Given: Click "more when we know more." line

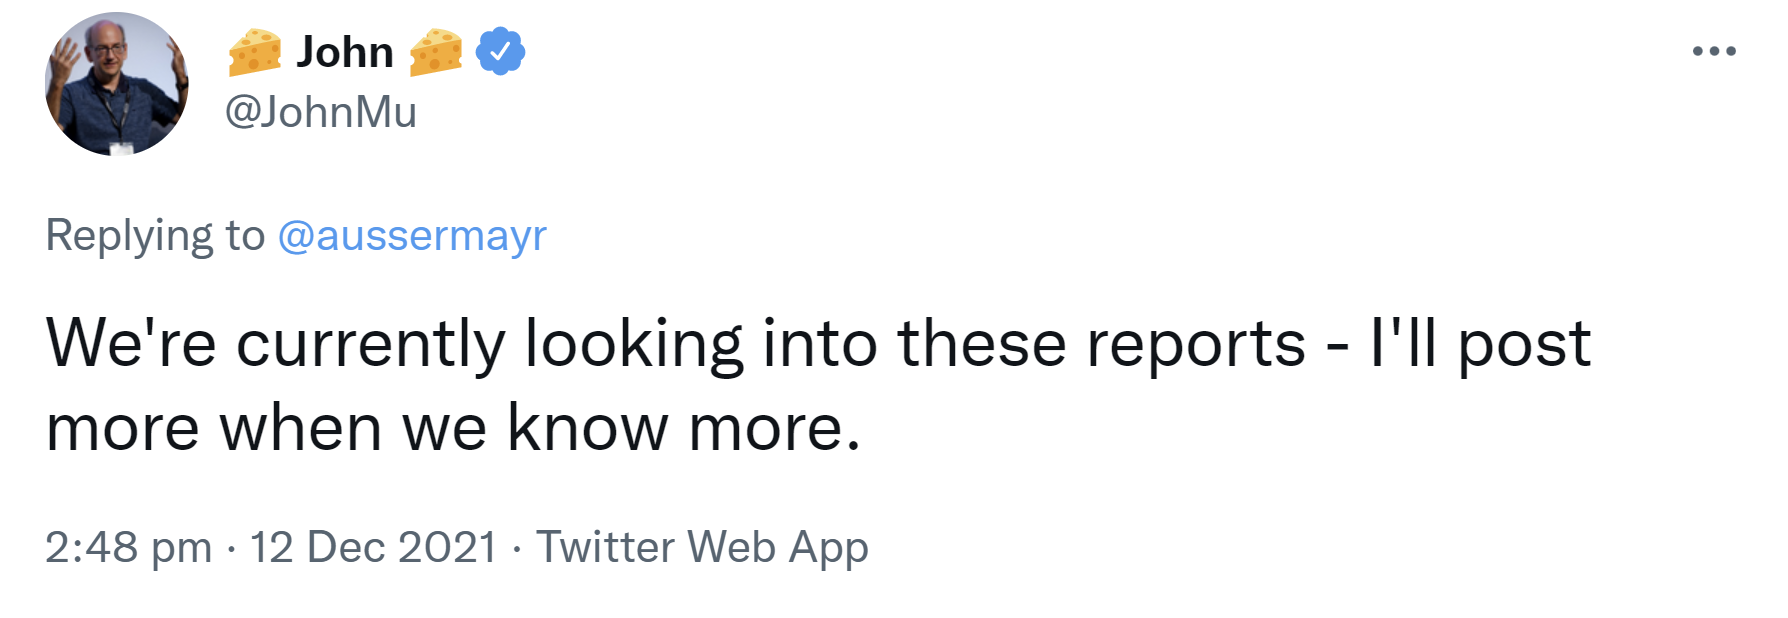Looking at the screenshot, I should [x=453, y=428].
